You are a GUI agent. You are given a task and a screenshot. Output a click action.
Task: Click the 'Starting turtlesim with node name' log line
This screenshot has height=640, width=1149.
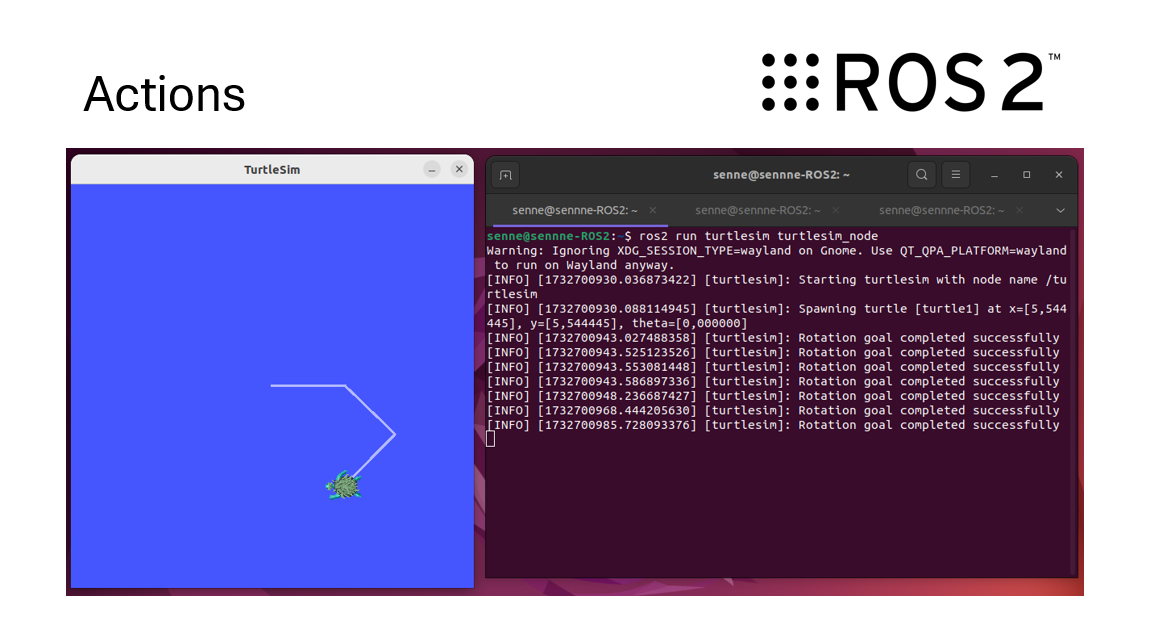[777, 287]
